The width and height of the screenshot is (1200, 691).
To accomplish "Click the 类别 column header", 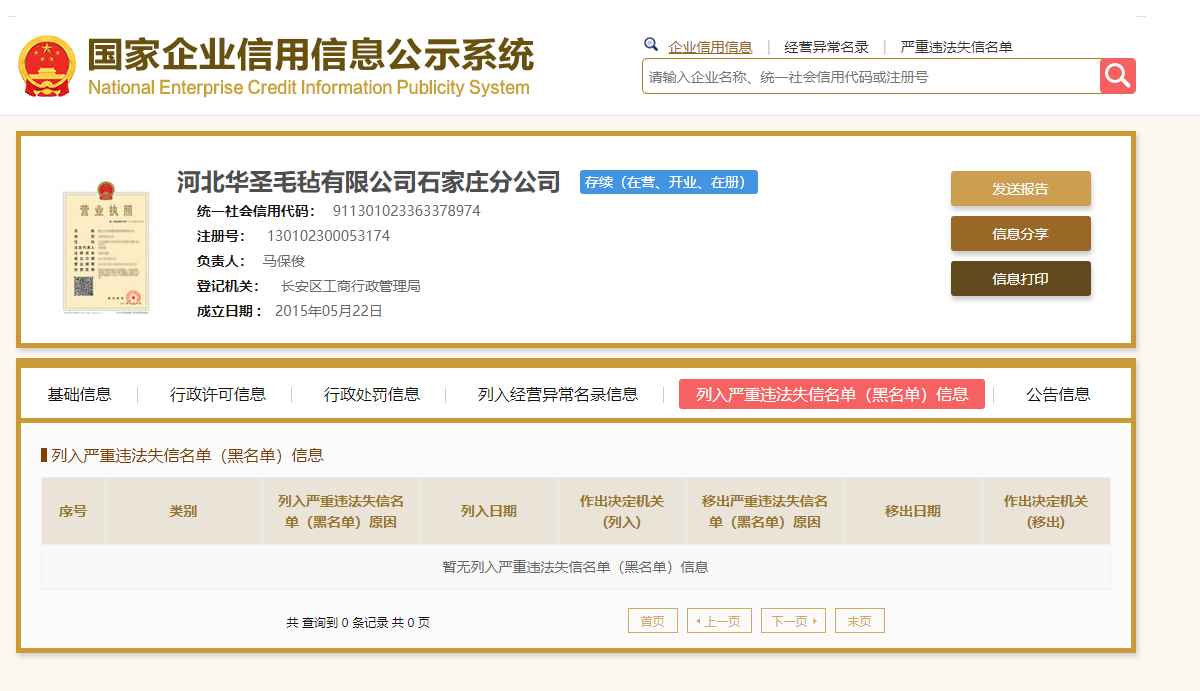I will point(184,511).
